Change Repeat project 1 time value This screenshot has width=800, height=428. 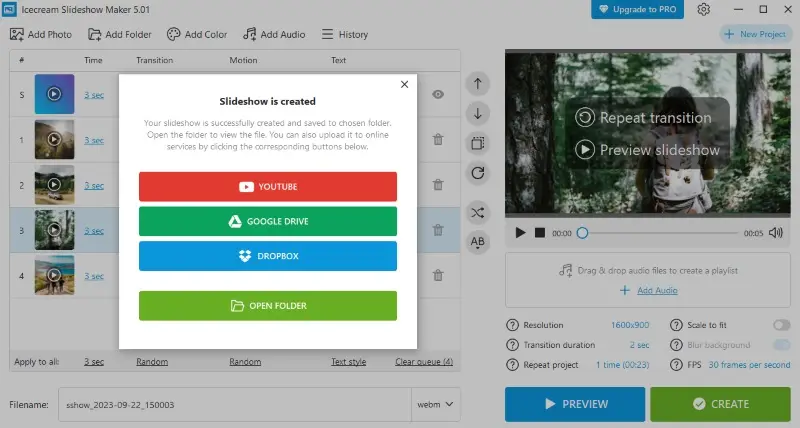point(622,365)
